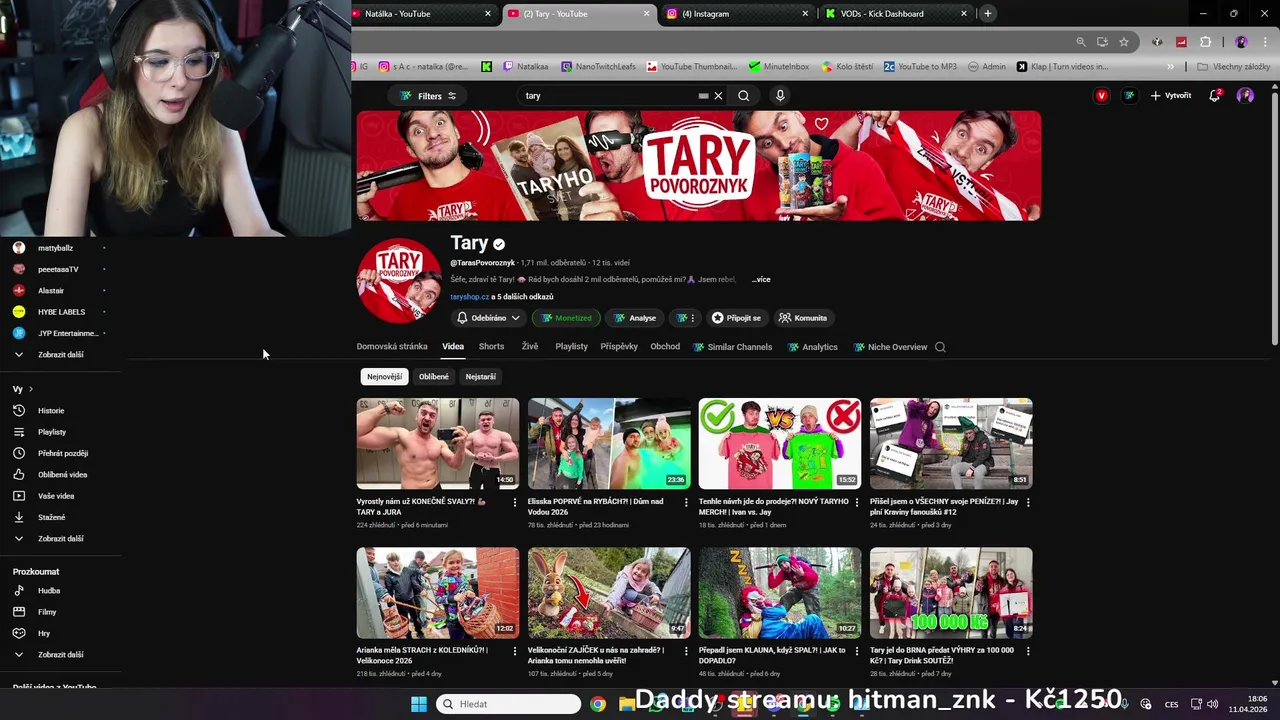Open the YouTube to MP3 bookmark
The width and height of the screenshot is (1280, 720).
(920, 67)
